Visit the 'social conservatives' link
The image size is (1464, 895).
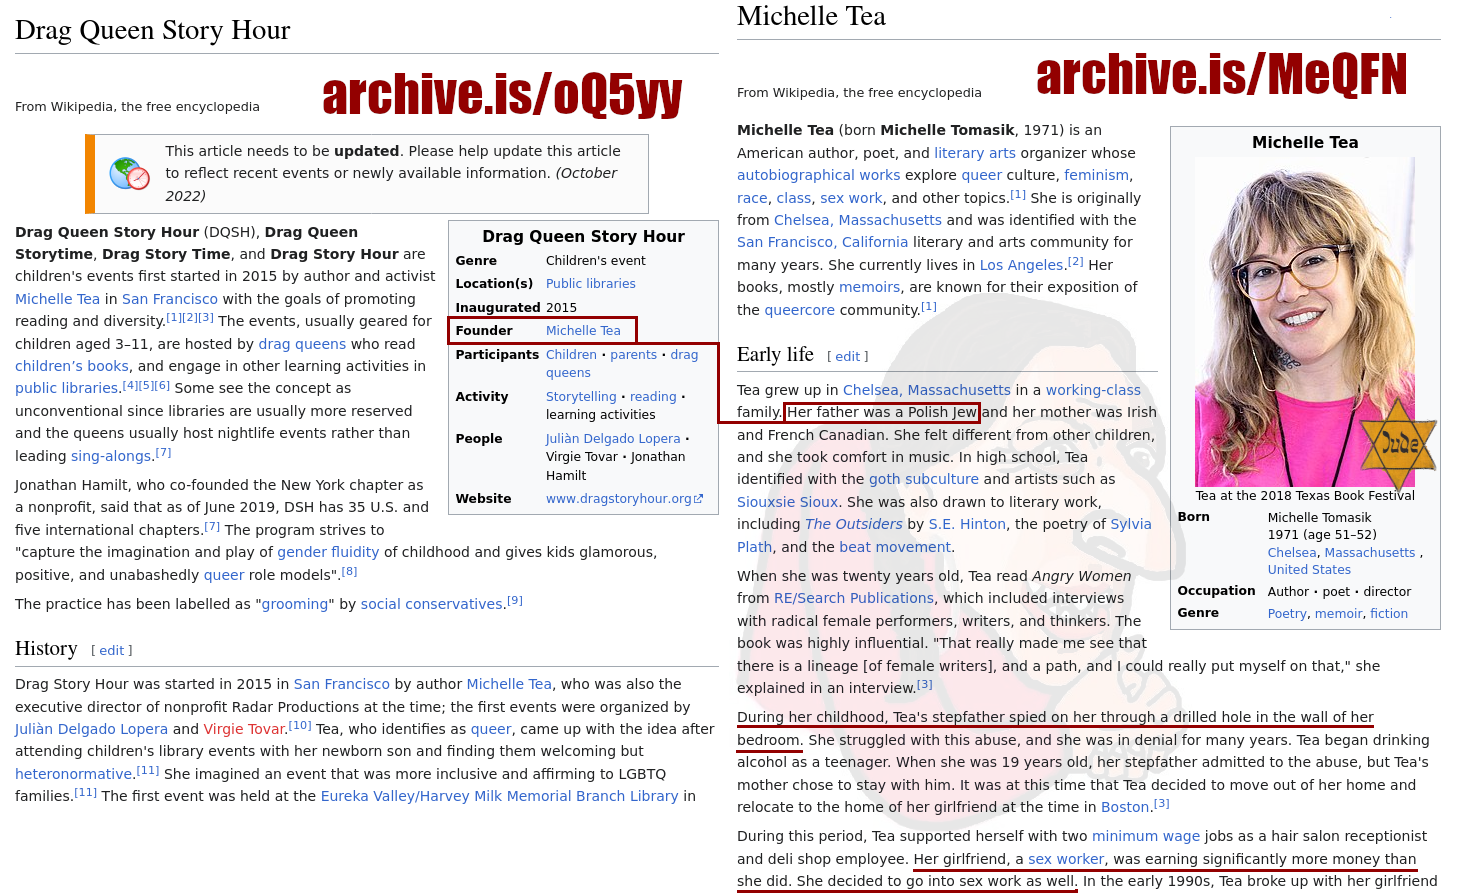tap(432, 604)
